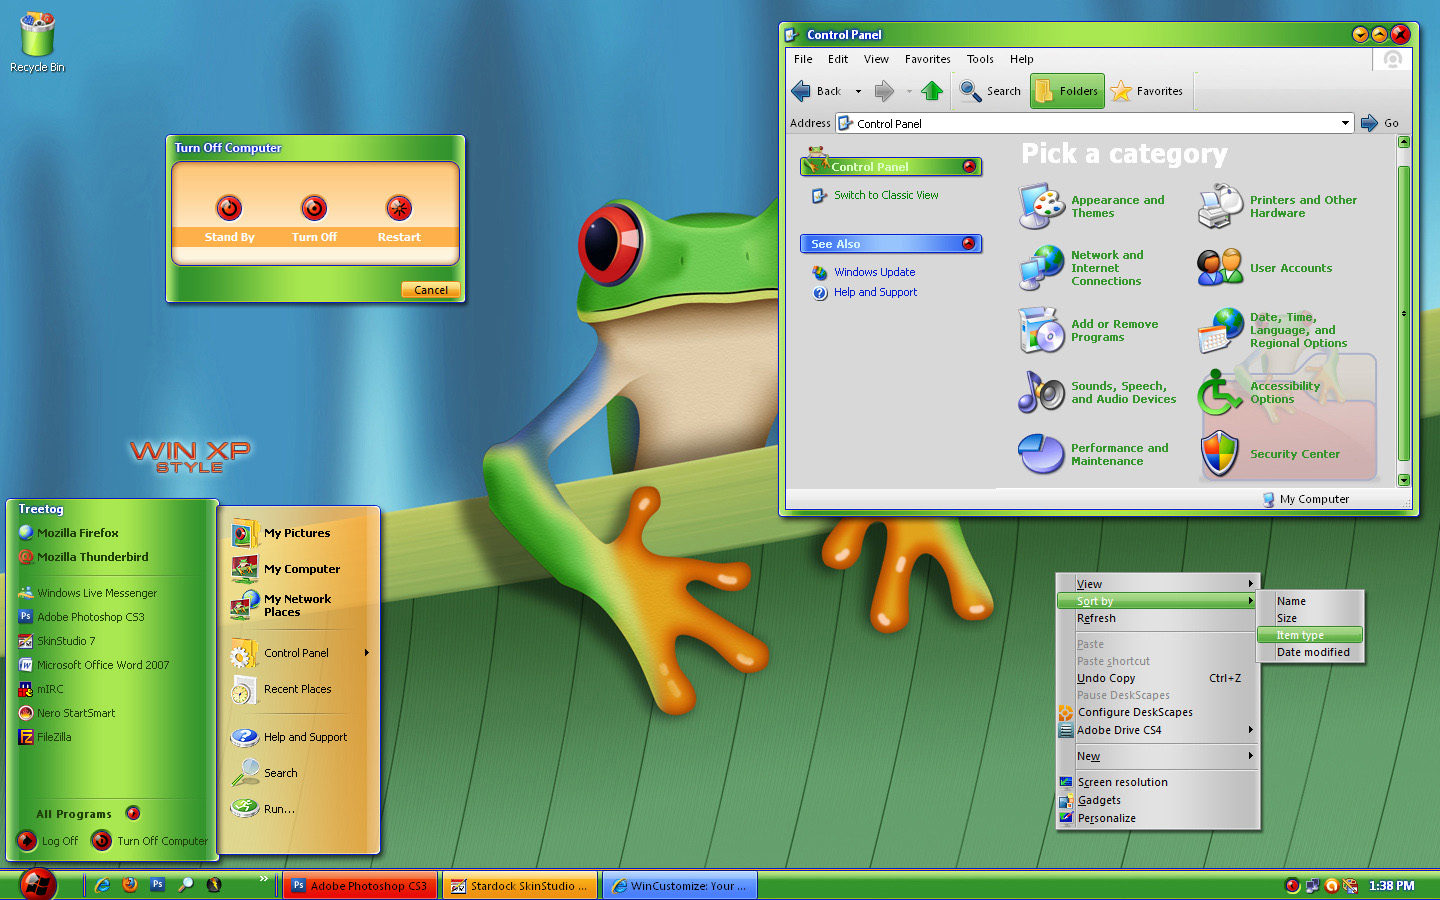1440x900 pixels.
Task: Open the Tools menu
Action: (x=980, y=59)
